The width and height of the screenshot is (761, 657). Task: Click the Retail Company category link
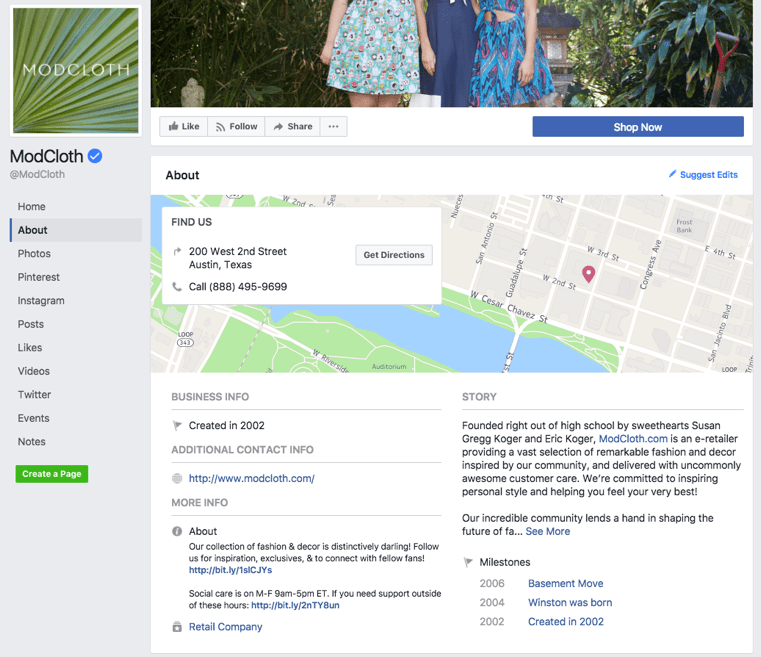pyautogui.click(x=226, y=627)
